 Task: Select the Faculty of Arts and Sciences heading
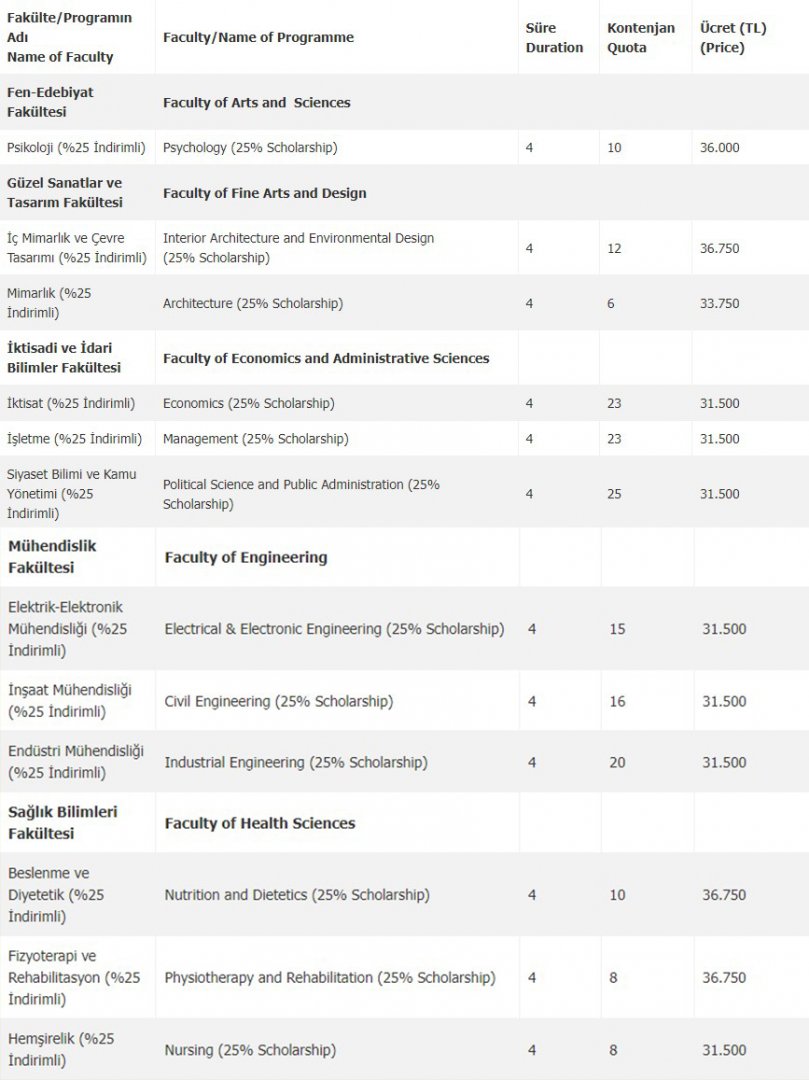tap(256, 102)
